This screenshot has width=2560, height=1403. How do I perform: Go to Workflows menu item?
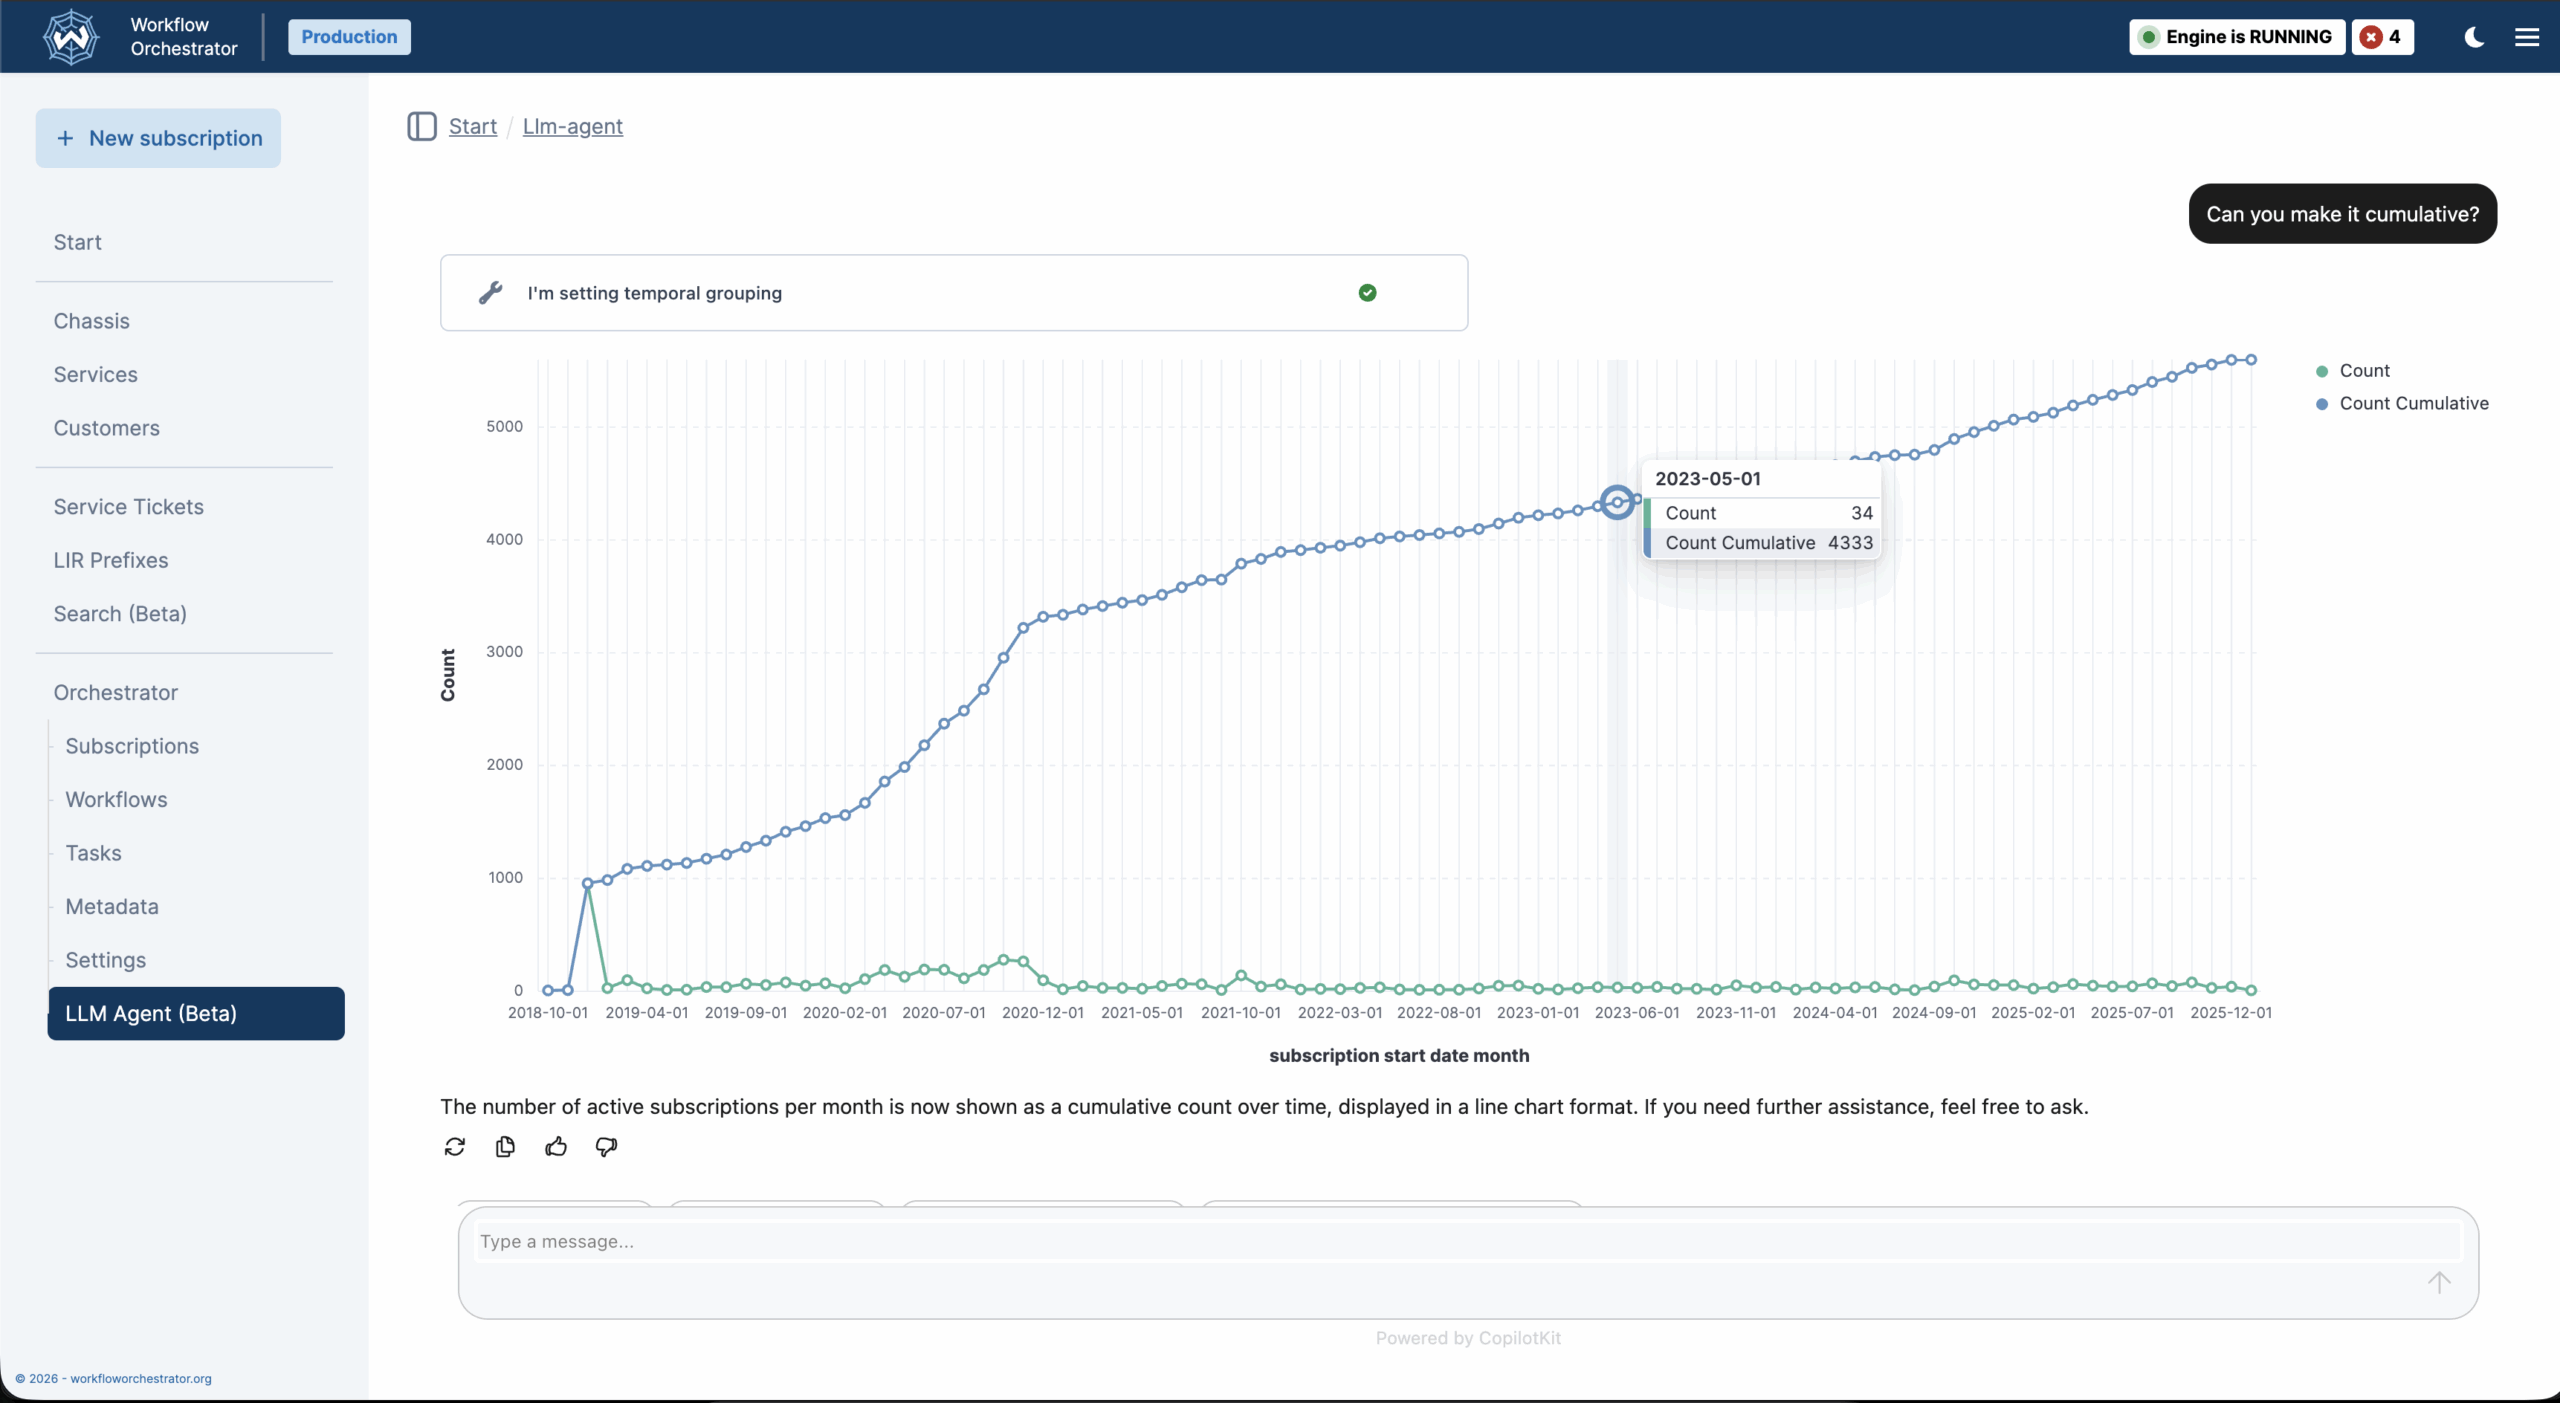pyautogui.click(x=116, y=800)
